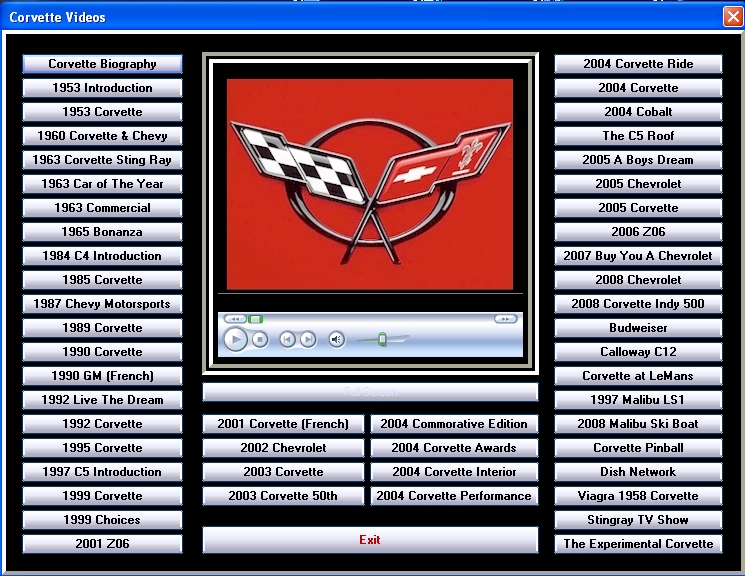Click the Full Screen button
The height and width of the screenshot is (576, 745).
pos(370,392)
